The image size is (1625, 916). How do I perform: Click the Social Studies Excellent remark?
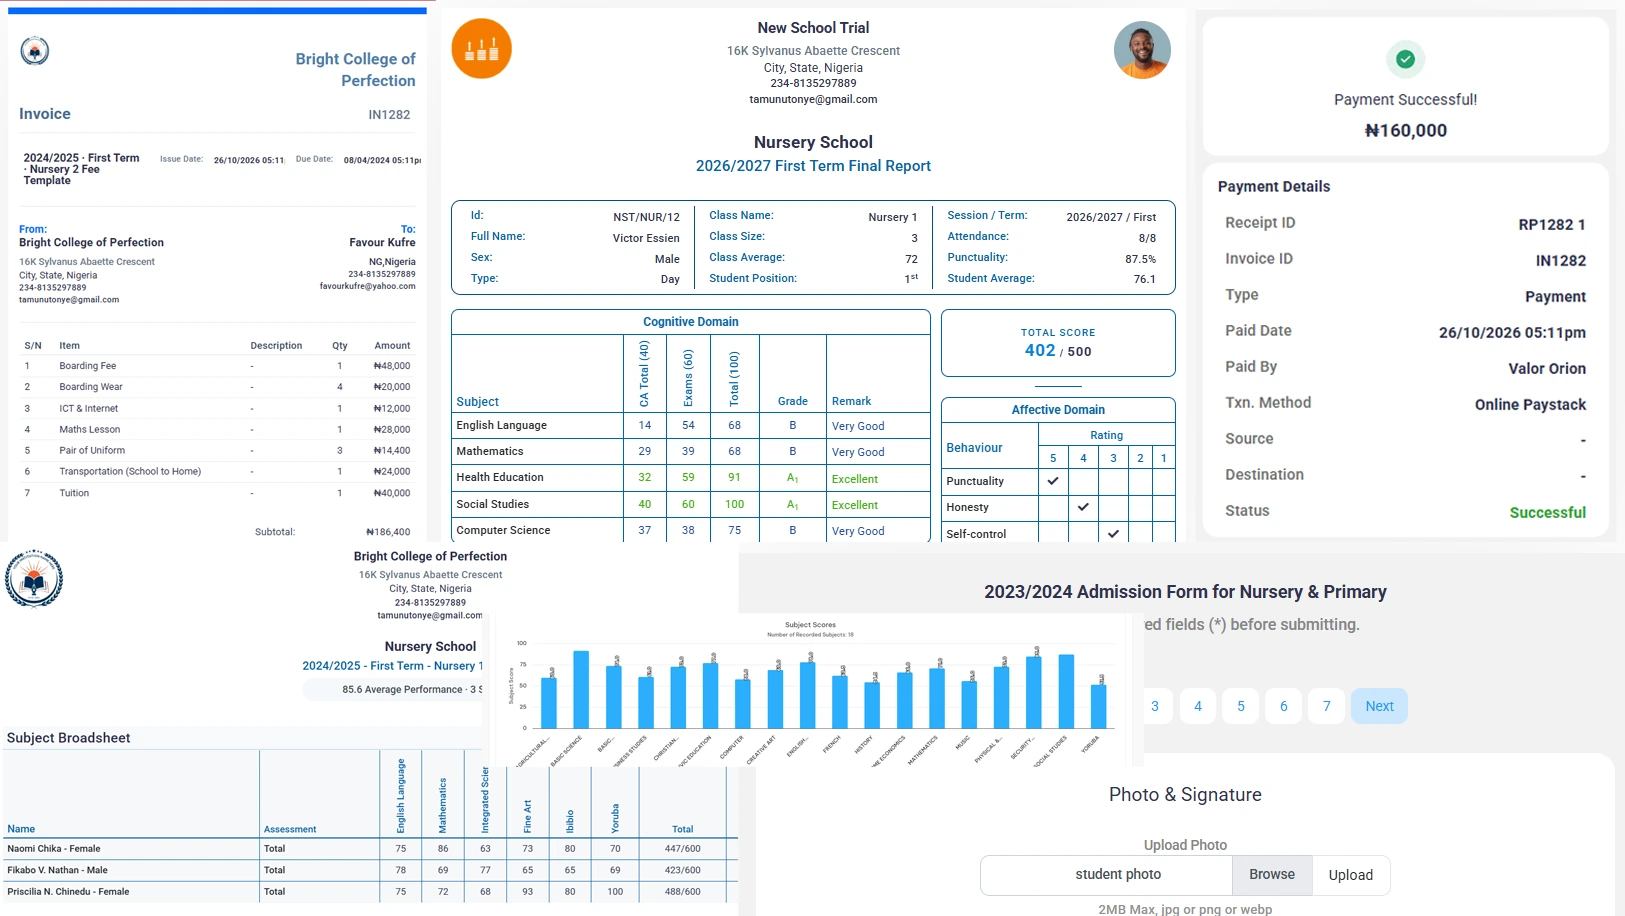pyautogui.click(x=855, y=505)
